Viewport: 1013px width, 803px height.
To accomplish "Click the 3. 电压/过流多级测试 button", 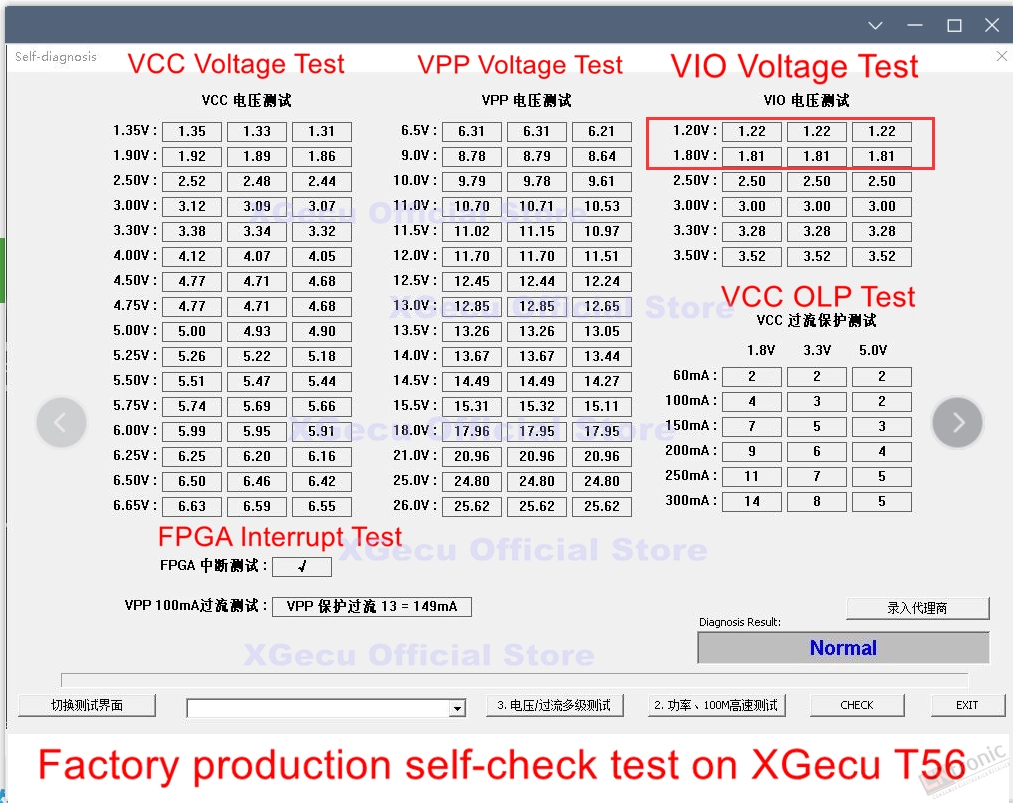I will (x=554, y=705).
